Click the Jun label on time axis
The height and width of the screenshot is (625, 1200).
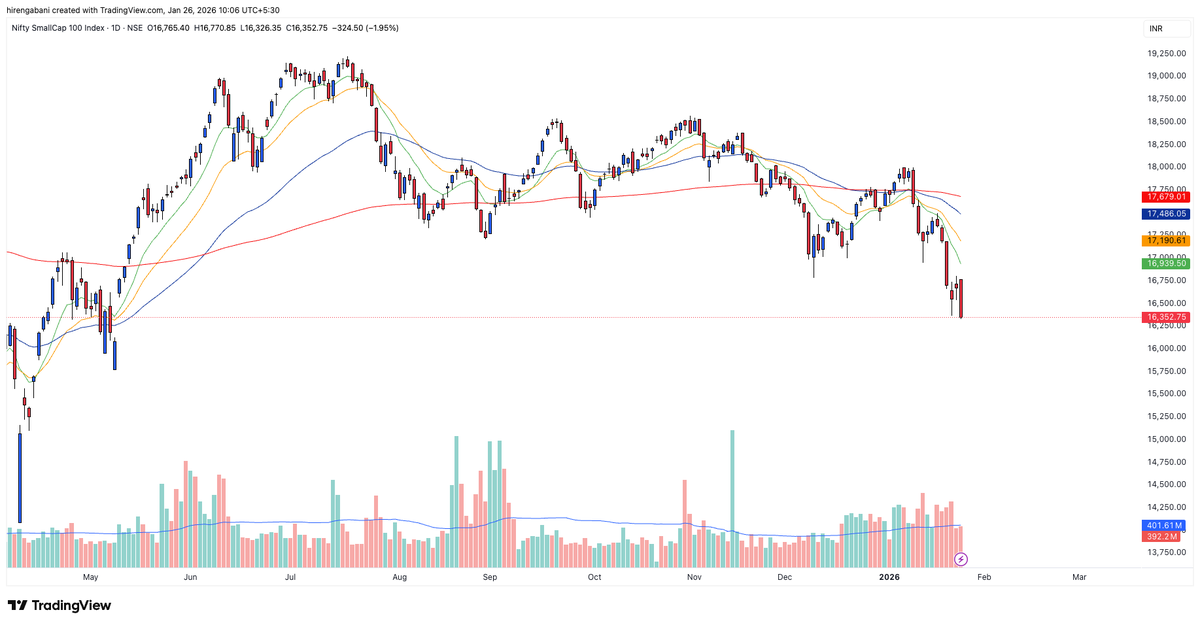tap(190, 577)
